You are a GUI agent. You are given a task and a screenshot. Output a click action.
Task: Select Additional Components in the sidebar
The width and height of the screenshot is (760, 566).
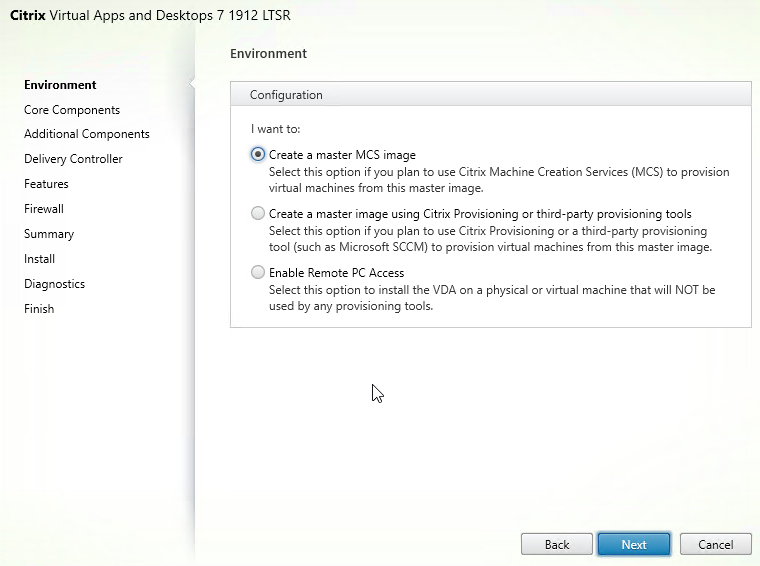(x=87, y=134)
